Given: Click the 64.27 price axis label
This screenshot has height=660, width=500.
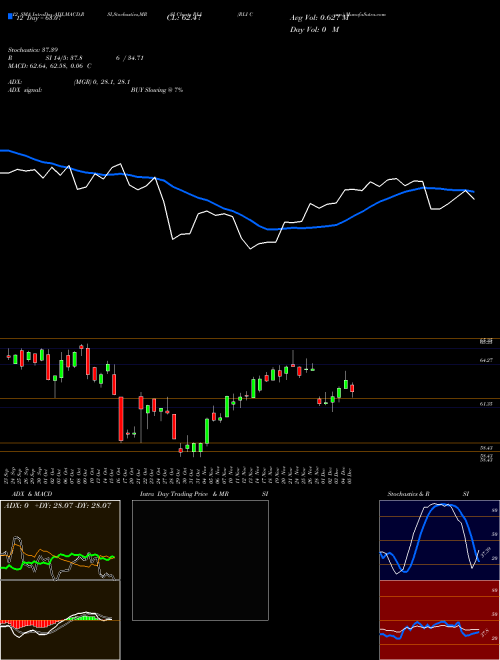Looking at the screenshot, I should [x=487, y=360].
